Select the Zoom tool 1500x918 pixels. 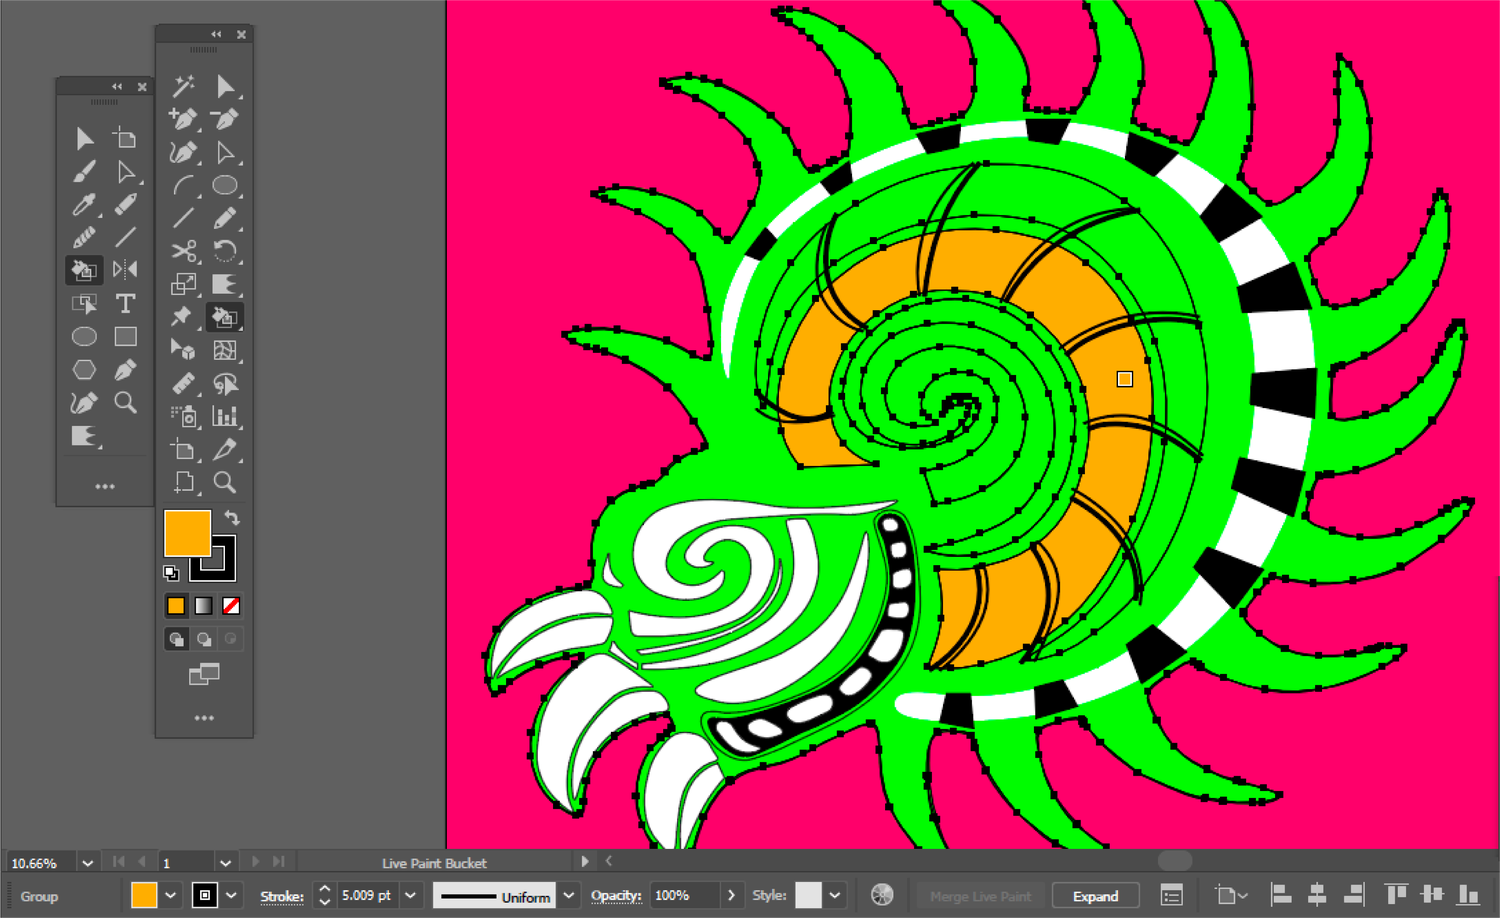coord(225,484)
